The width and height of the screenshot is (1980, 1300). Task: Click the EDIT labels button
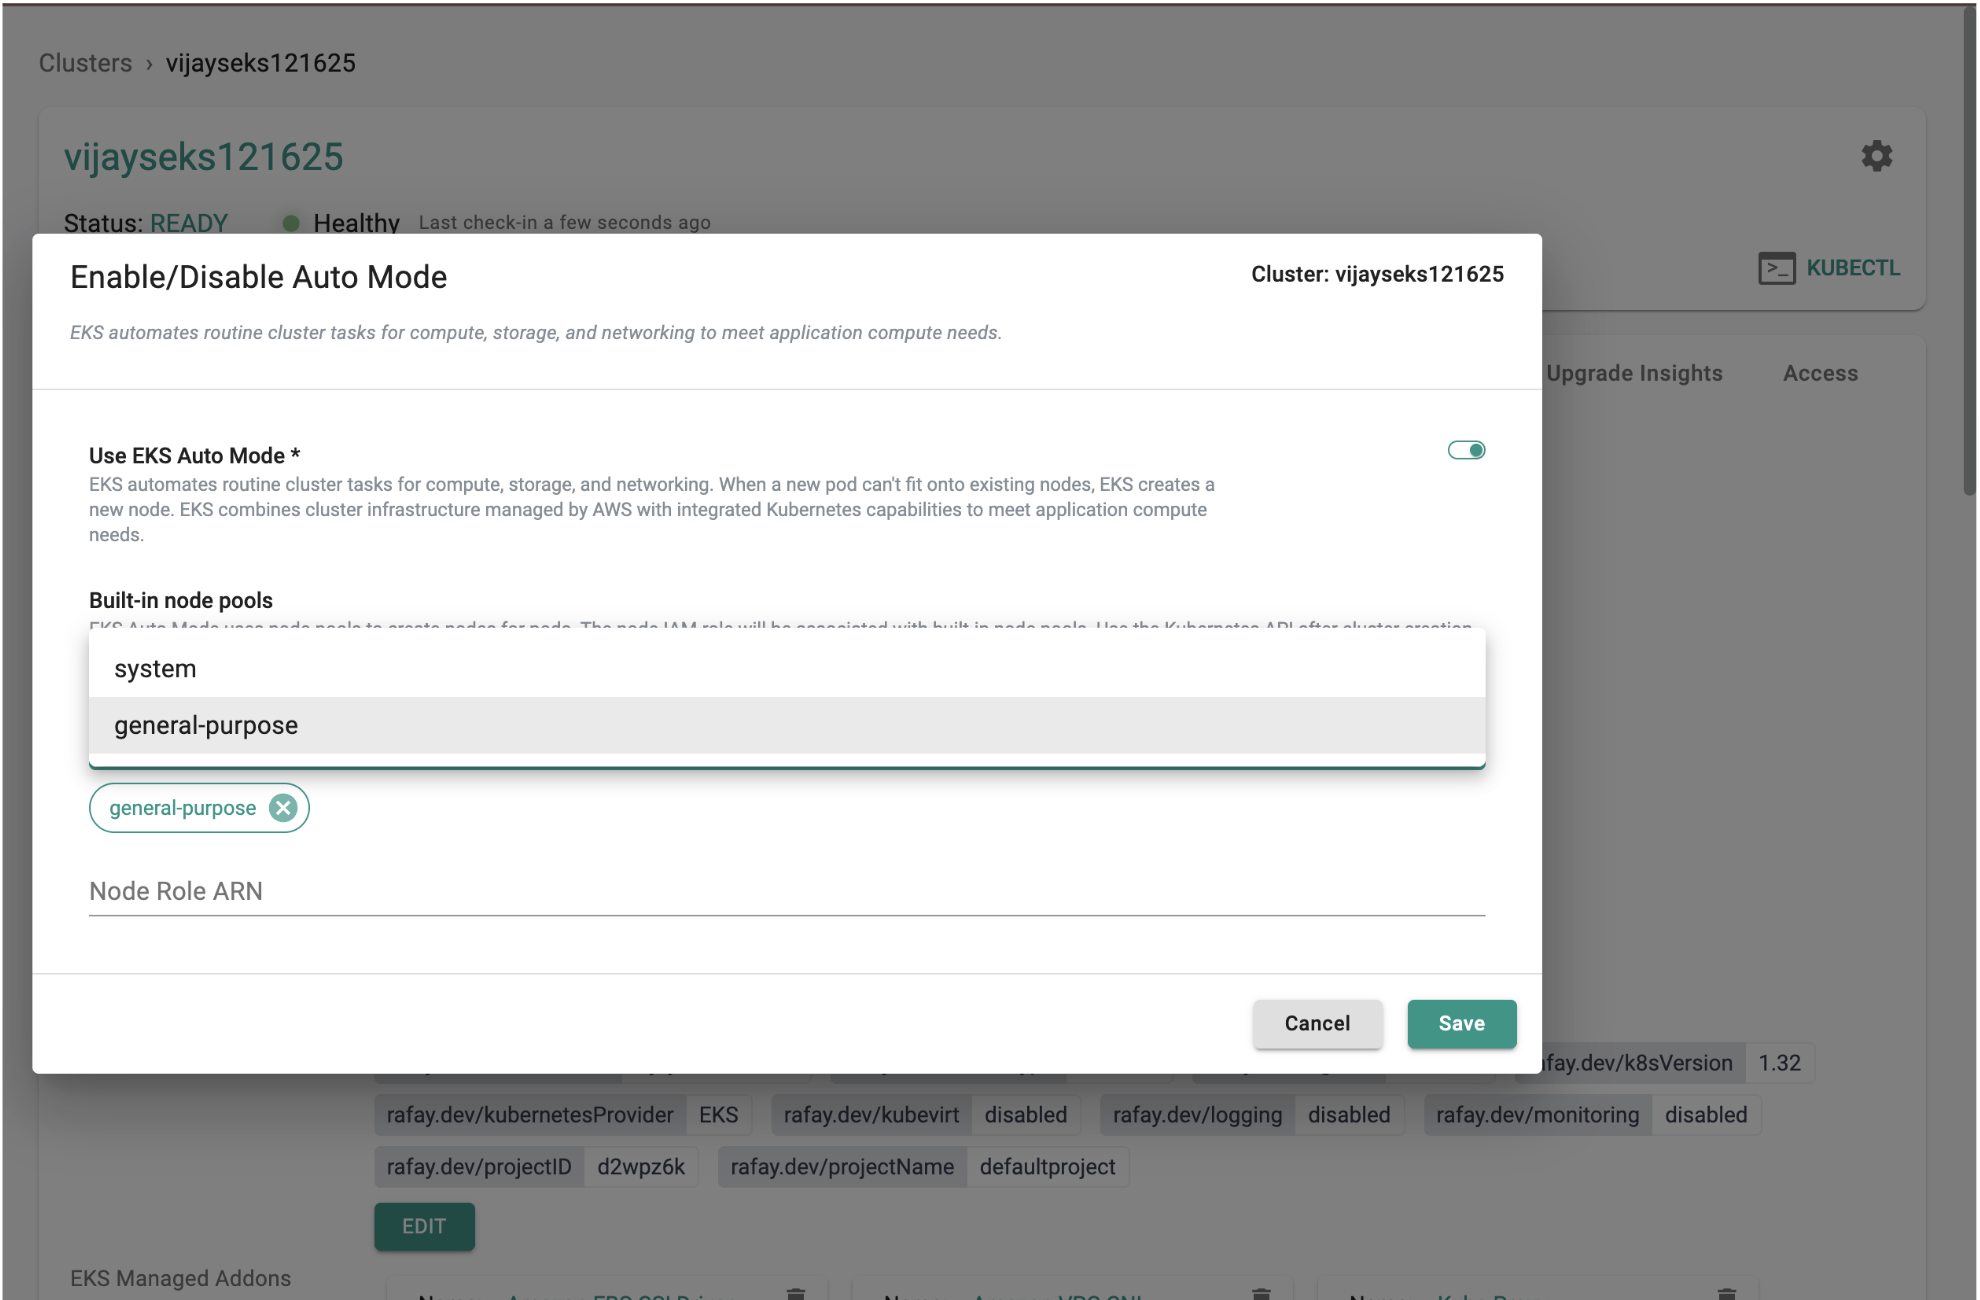pos(424,1226)
